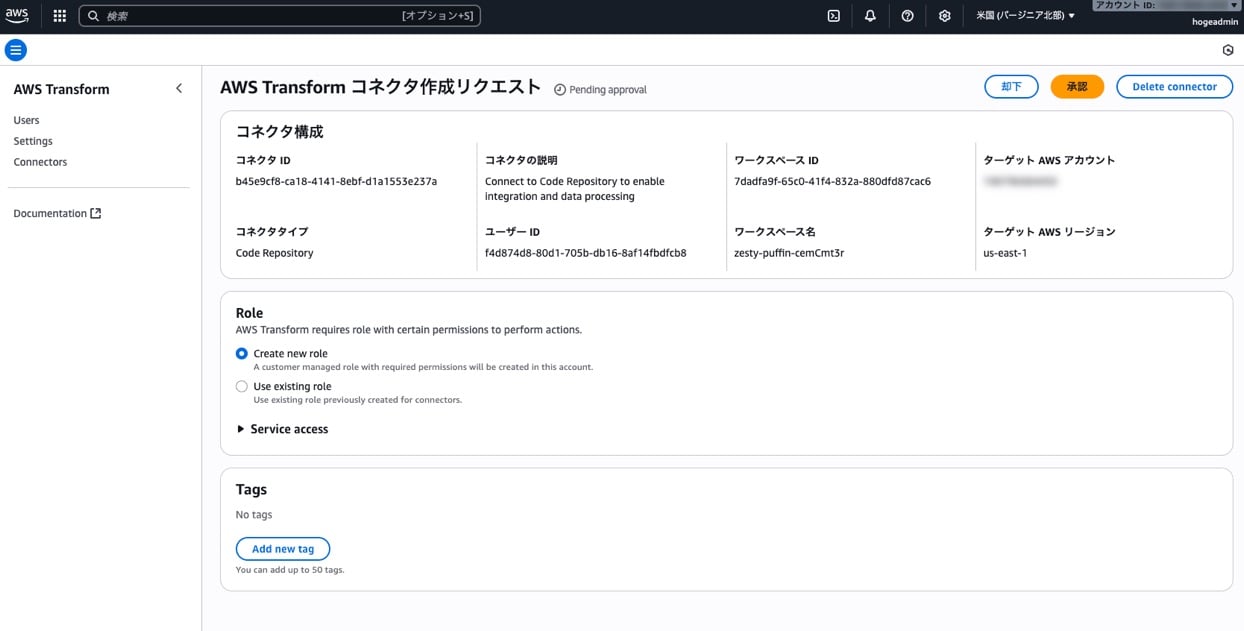The height and width of the screenshot is (631, 1244).
Task: Open the settings gear icon in top bar
Action: [x=944, y=16]
